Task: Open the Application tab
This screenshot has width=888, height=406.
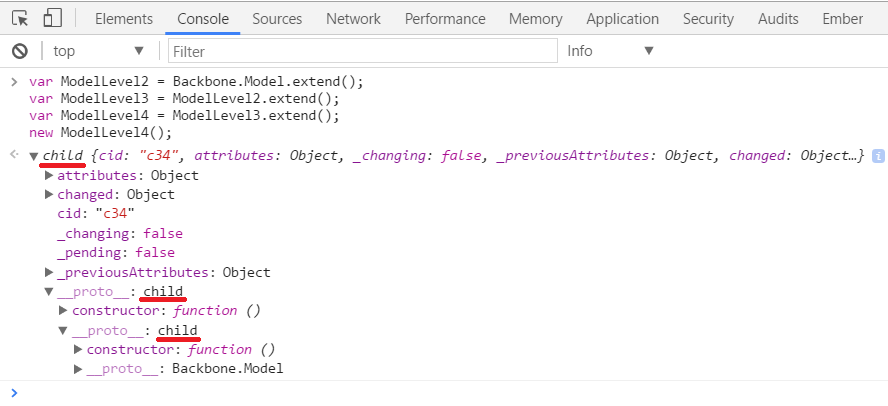Action: pos(622,19)
